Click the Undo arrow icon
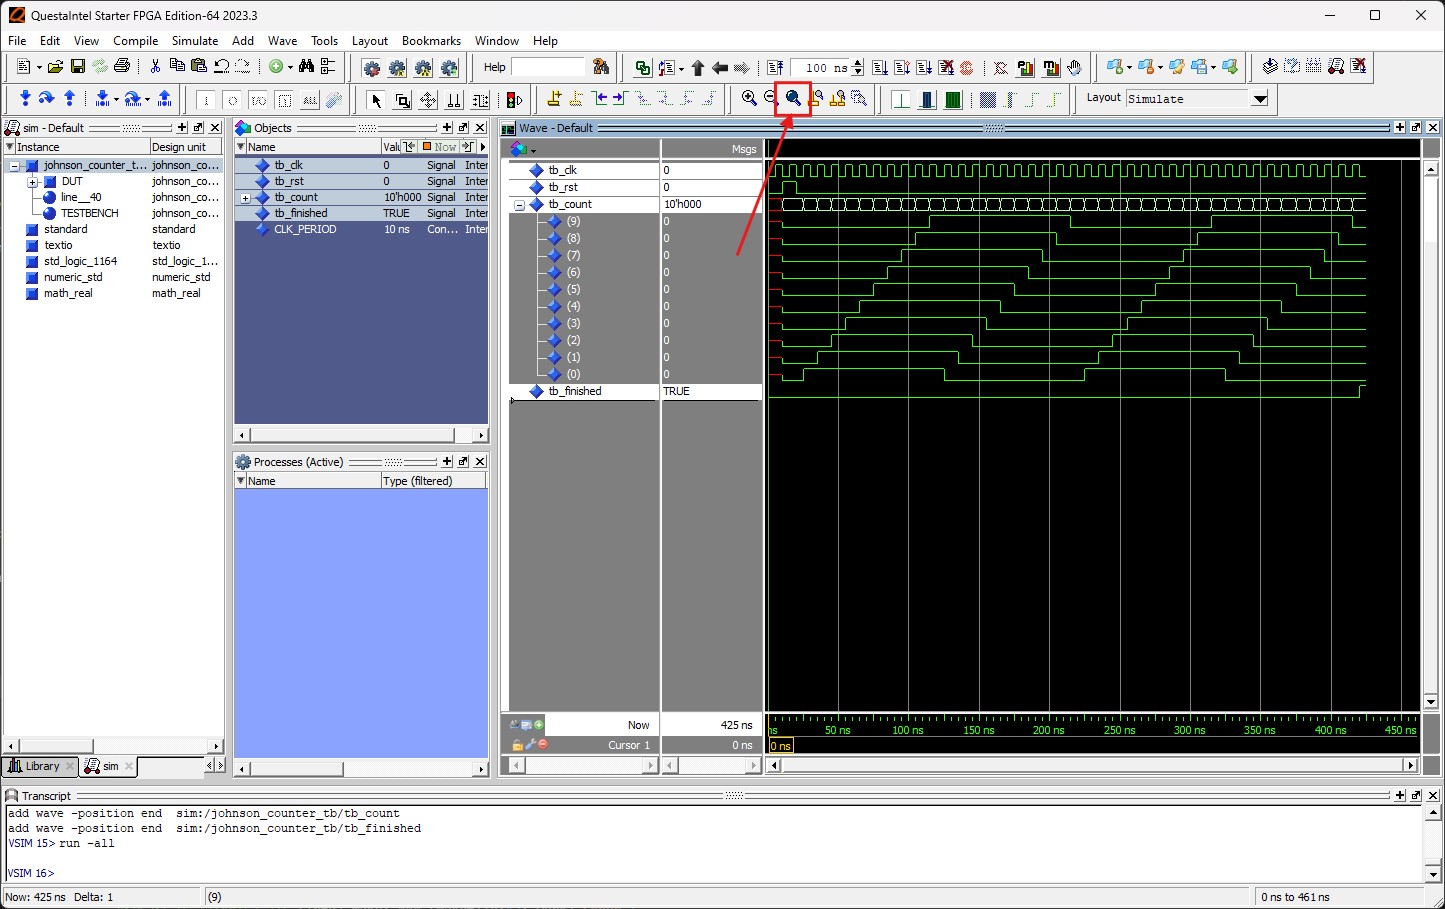 click(x=222, y=66)
